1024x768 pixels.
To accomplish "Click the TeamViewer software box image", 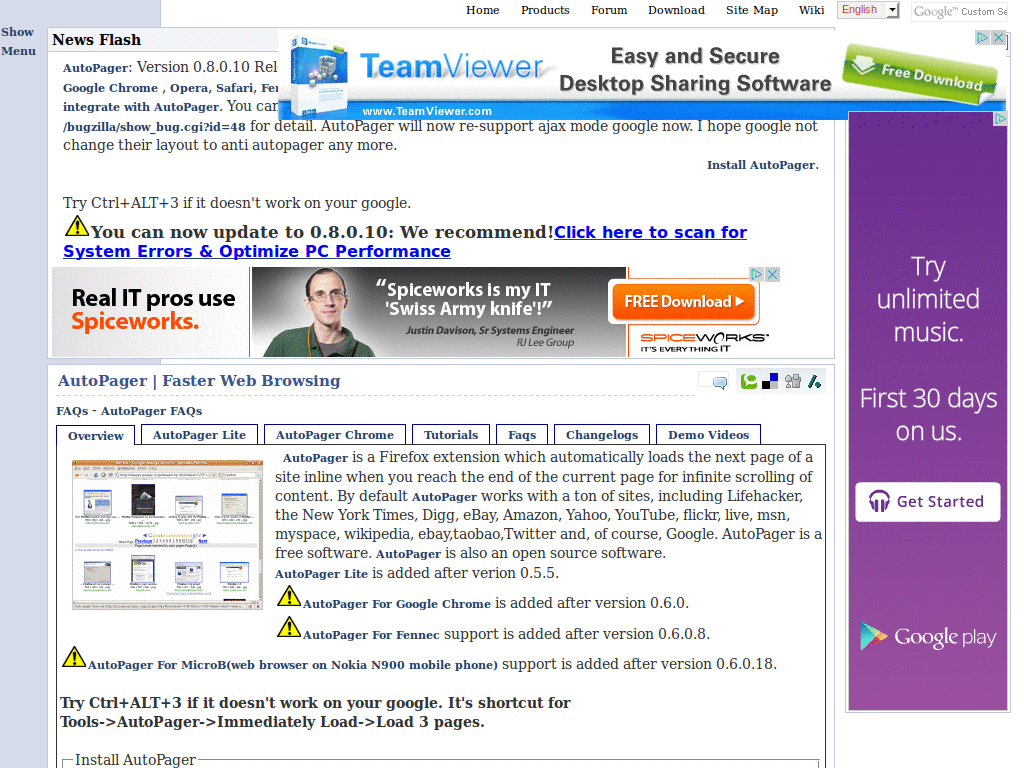I will point(319,75).
